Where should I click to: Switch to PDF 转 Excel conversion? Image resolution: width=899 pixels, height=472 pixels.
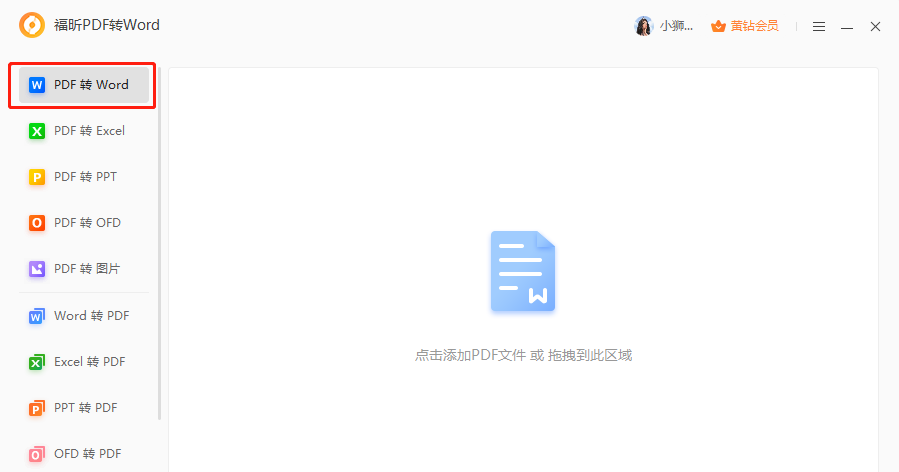(x=84, y=131)
